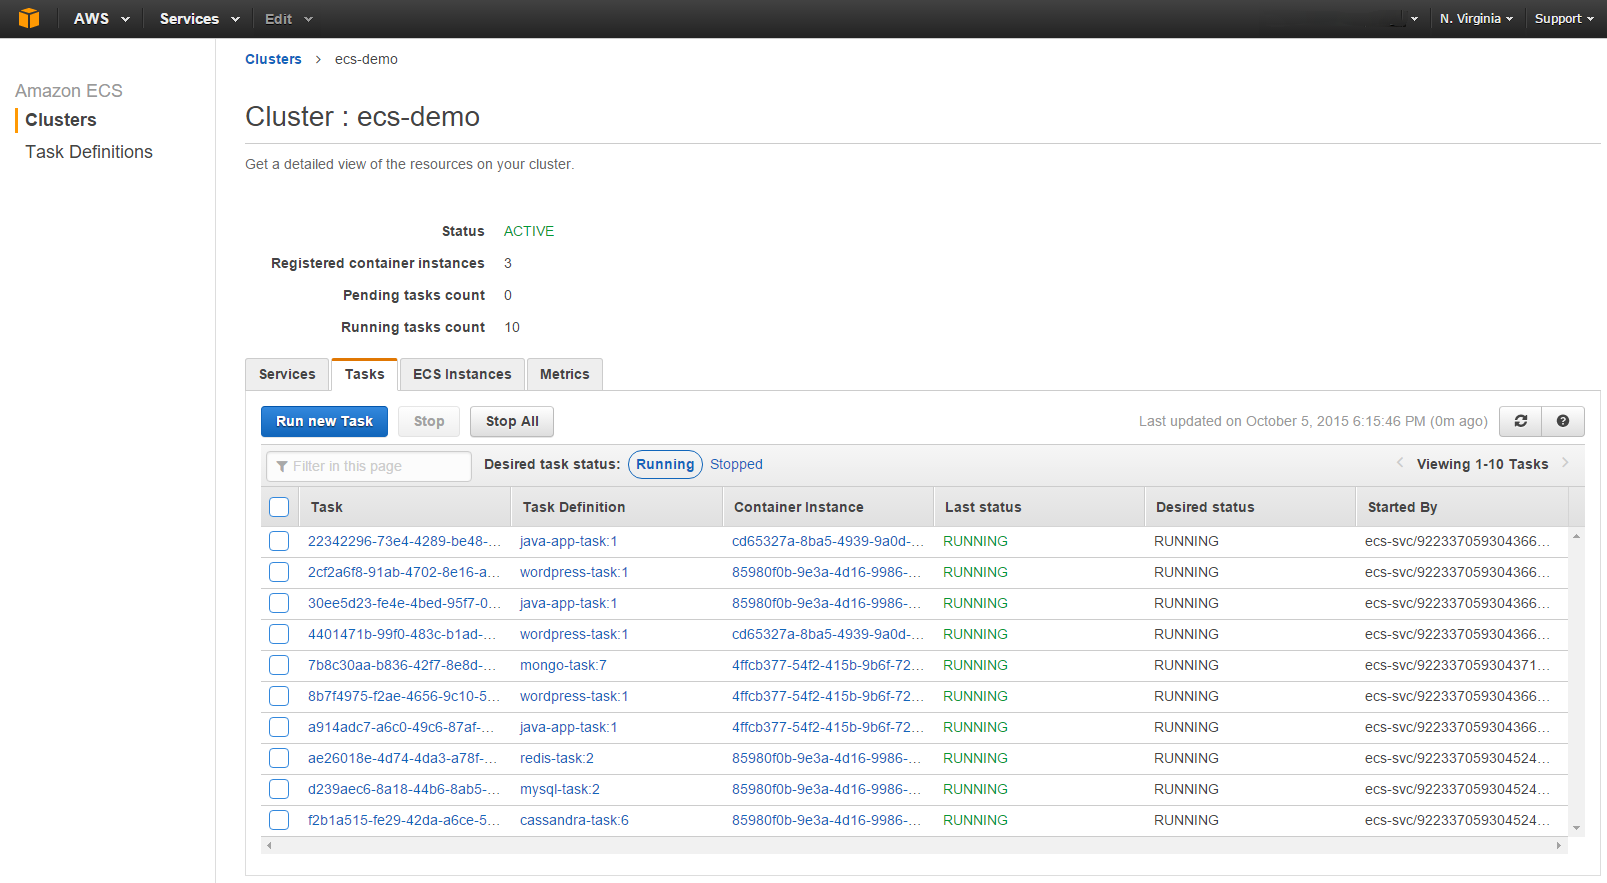The image size is (1607, 883).
Task: Check the box for task 8b7f4975-f2ae
Action: [x=279, y=696]
